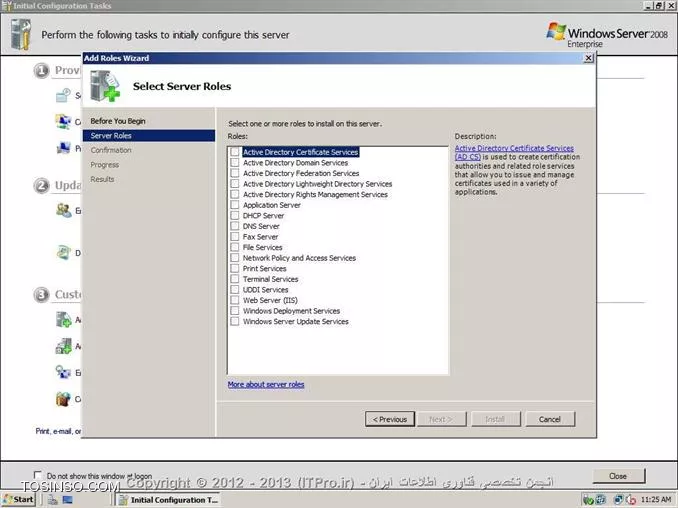
Task: Click the red alert system tray icon
Action: pyautogui.click(x=631, y=500)
